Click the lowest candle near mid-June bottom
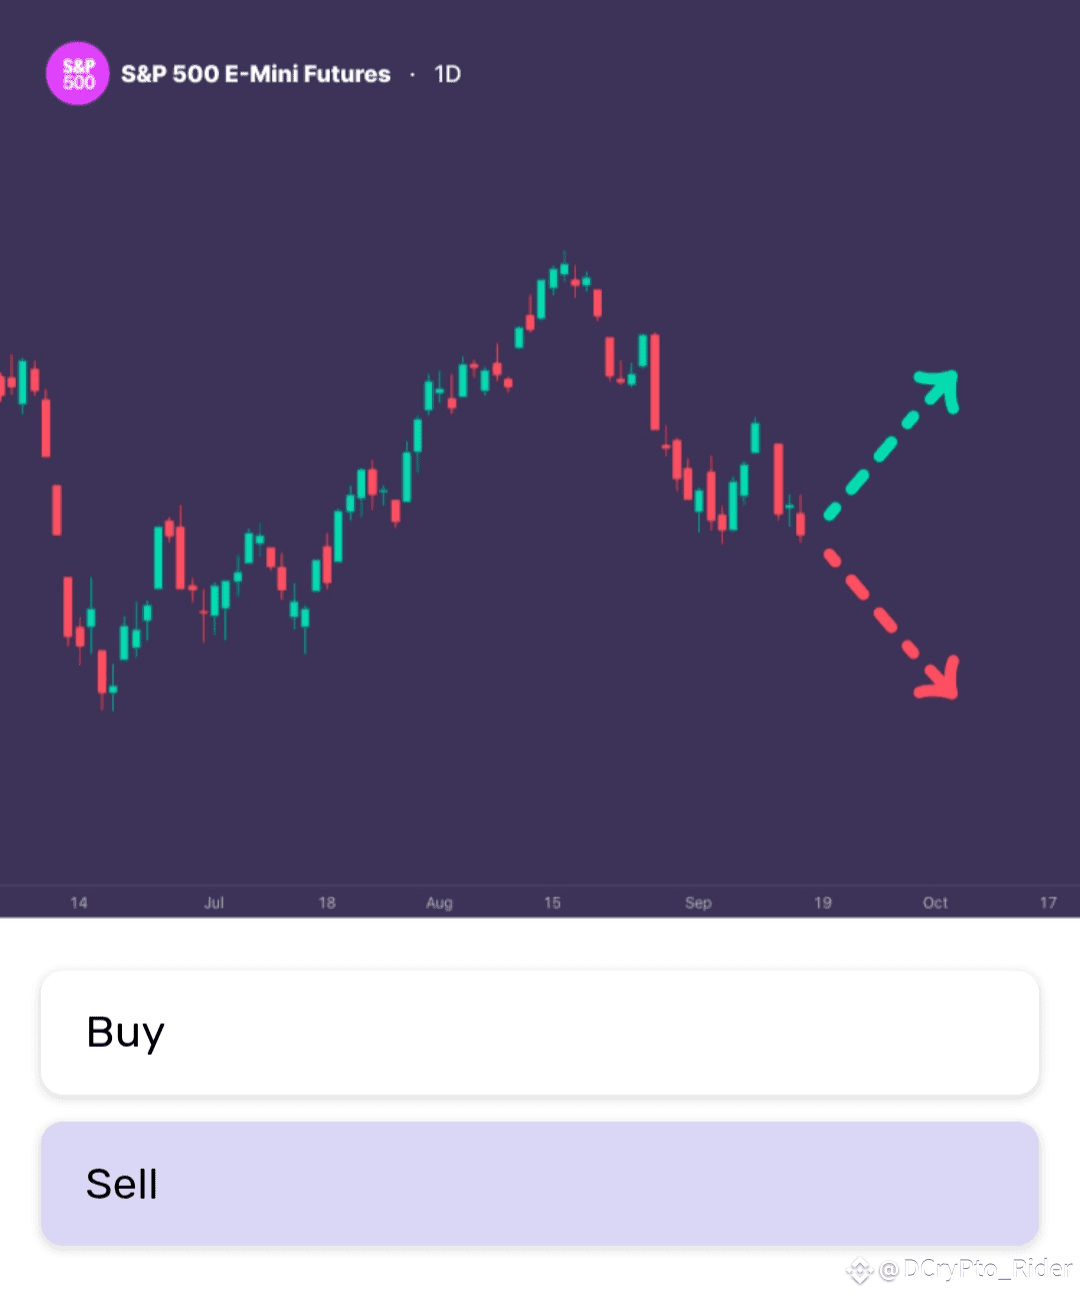Image resolution: width=1080 pixels, height=1296 pixels. pyautogui.click(x=102, y=673)
